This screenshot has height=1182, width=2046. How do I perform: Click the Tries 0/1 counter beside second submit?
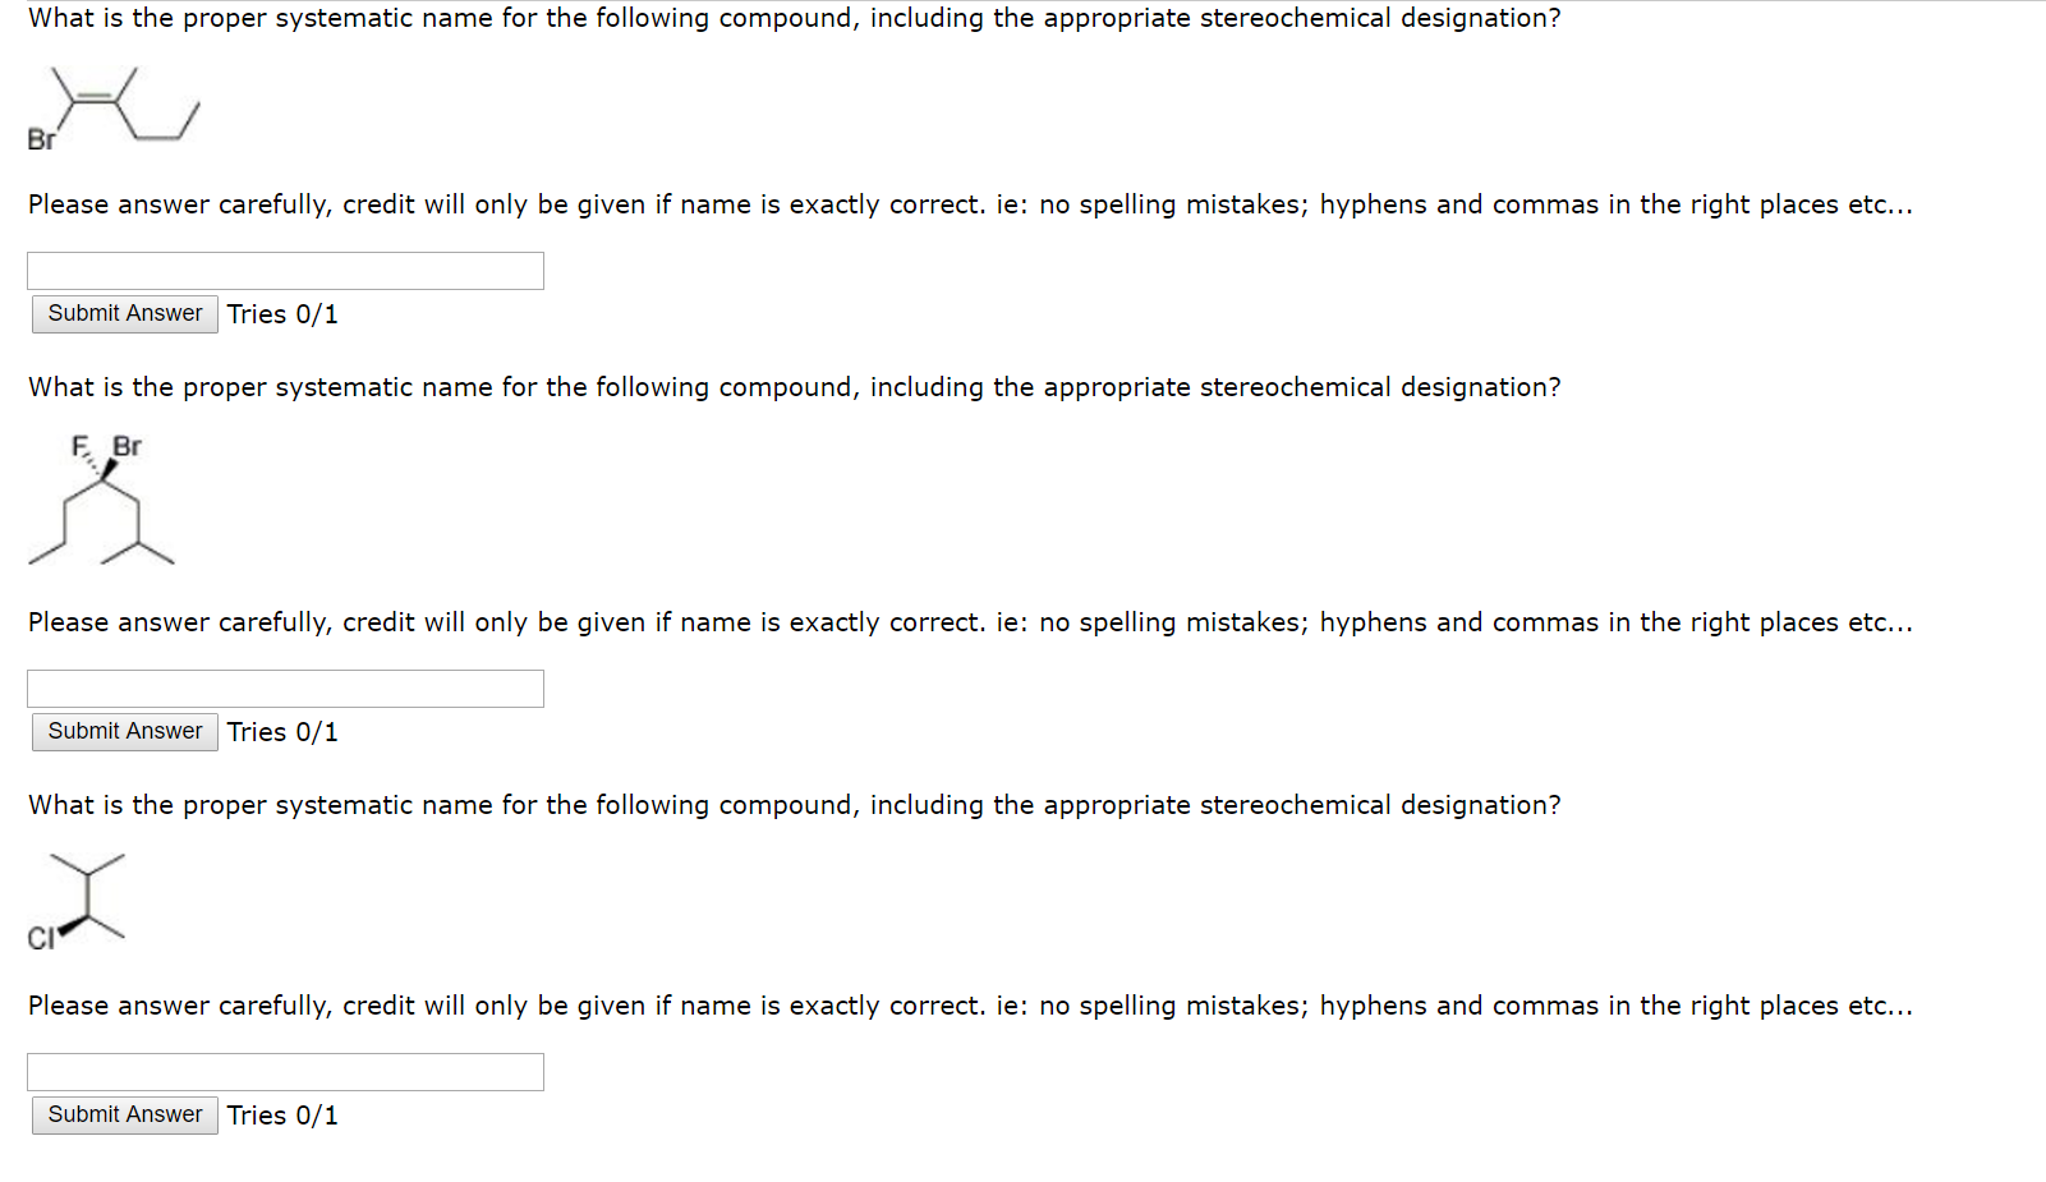pos(283,731)
